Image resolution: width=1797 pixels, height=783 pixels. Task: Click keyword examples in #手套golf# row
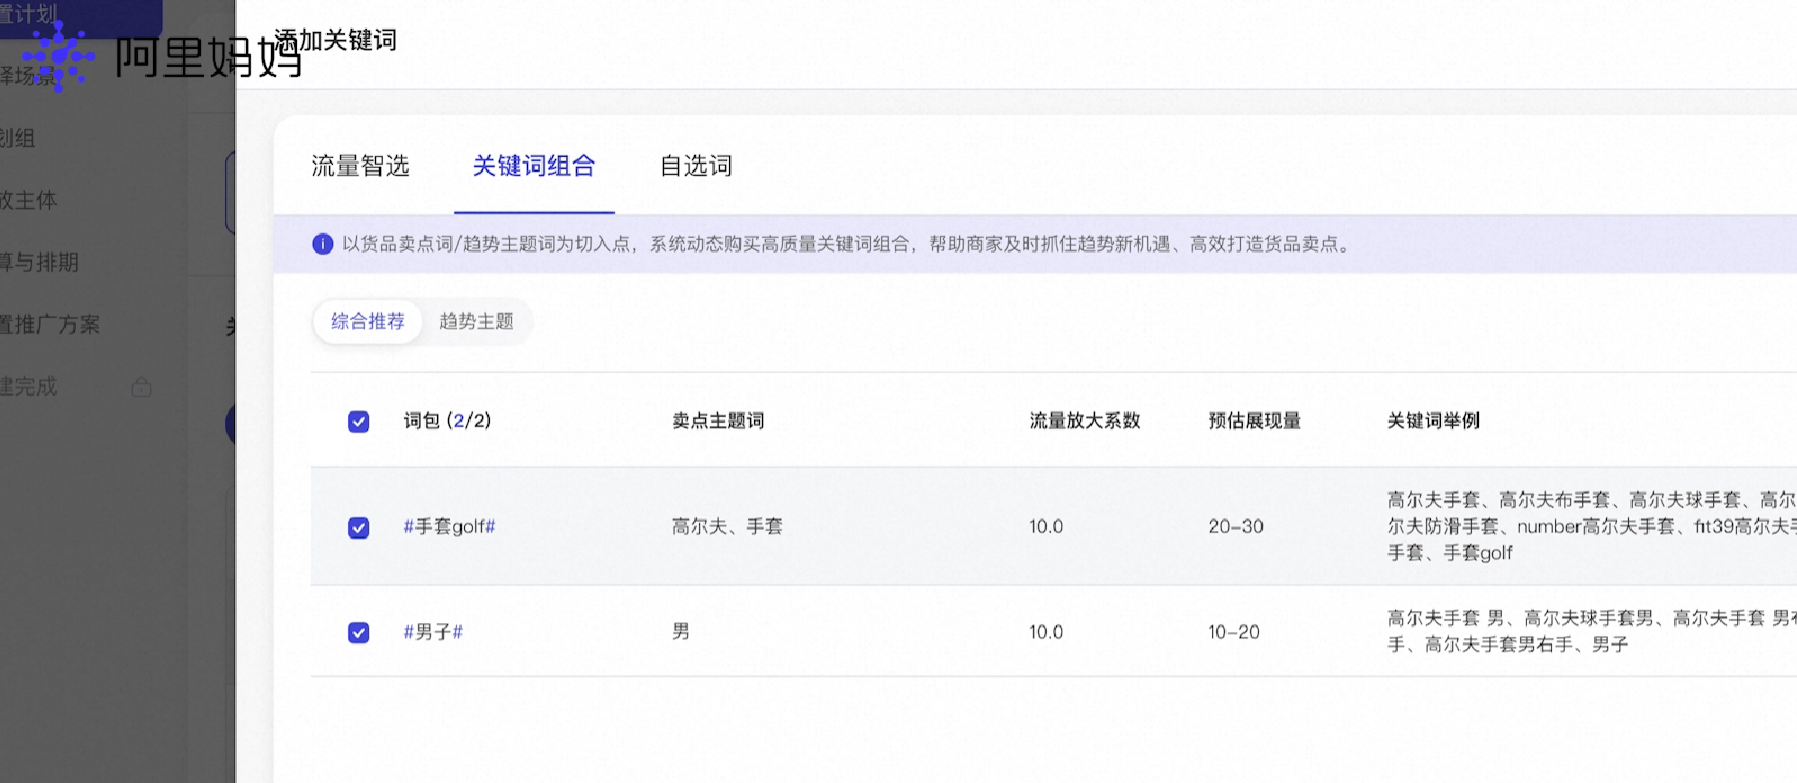click(x=1591, y=526)
